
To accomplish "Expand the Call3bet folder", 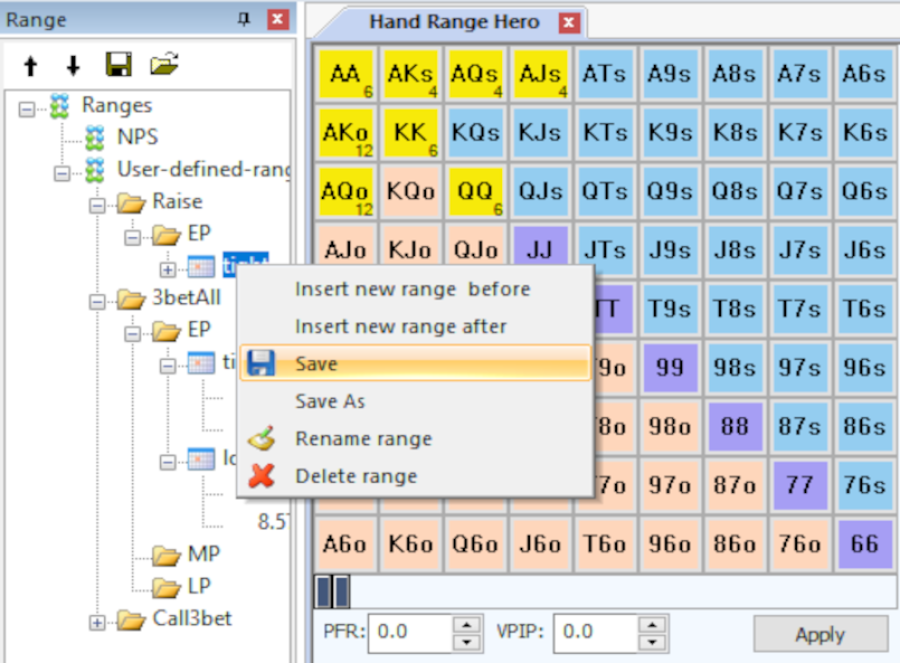I will [97, 622].
